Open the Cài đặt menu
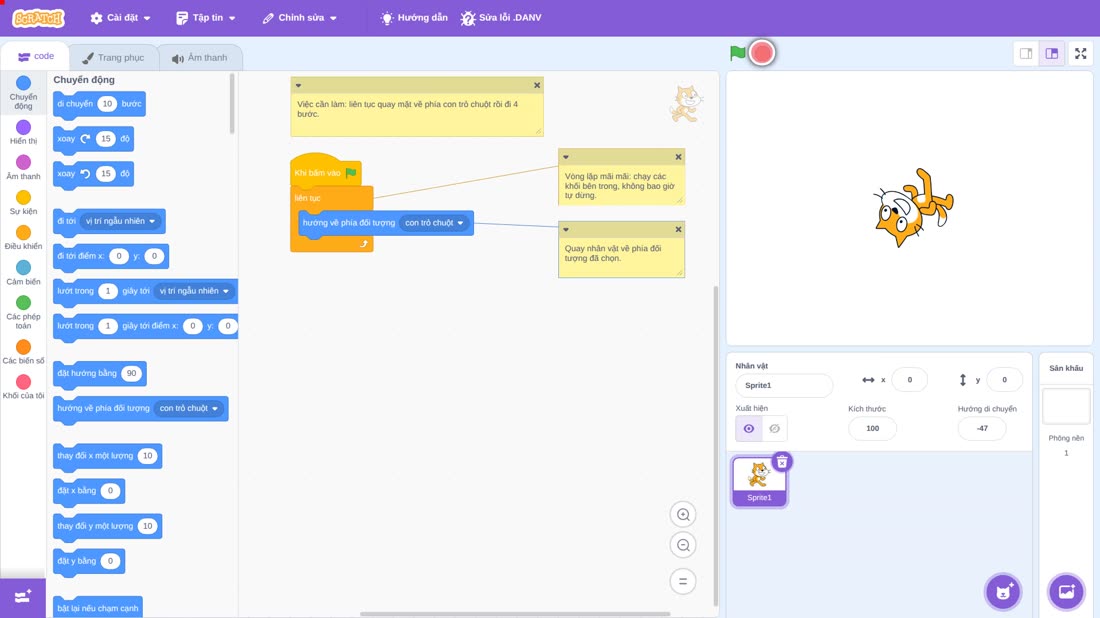The width and height of the screenshot is (1100, 618). [121, 18]
